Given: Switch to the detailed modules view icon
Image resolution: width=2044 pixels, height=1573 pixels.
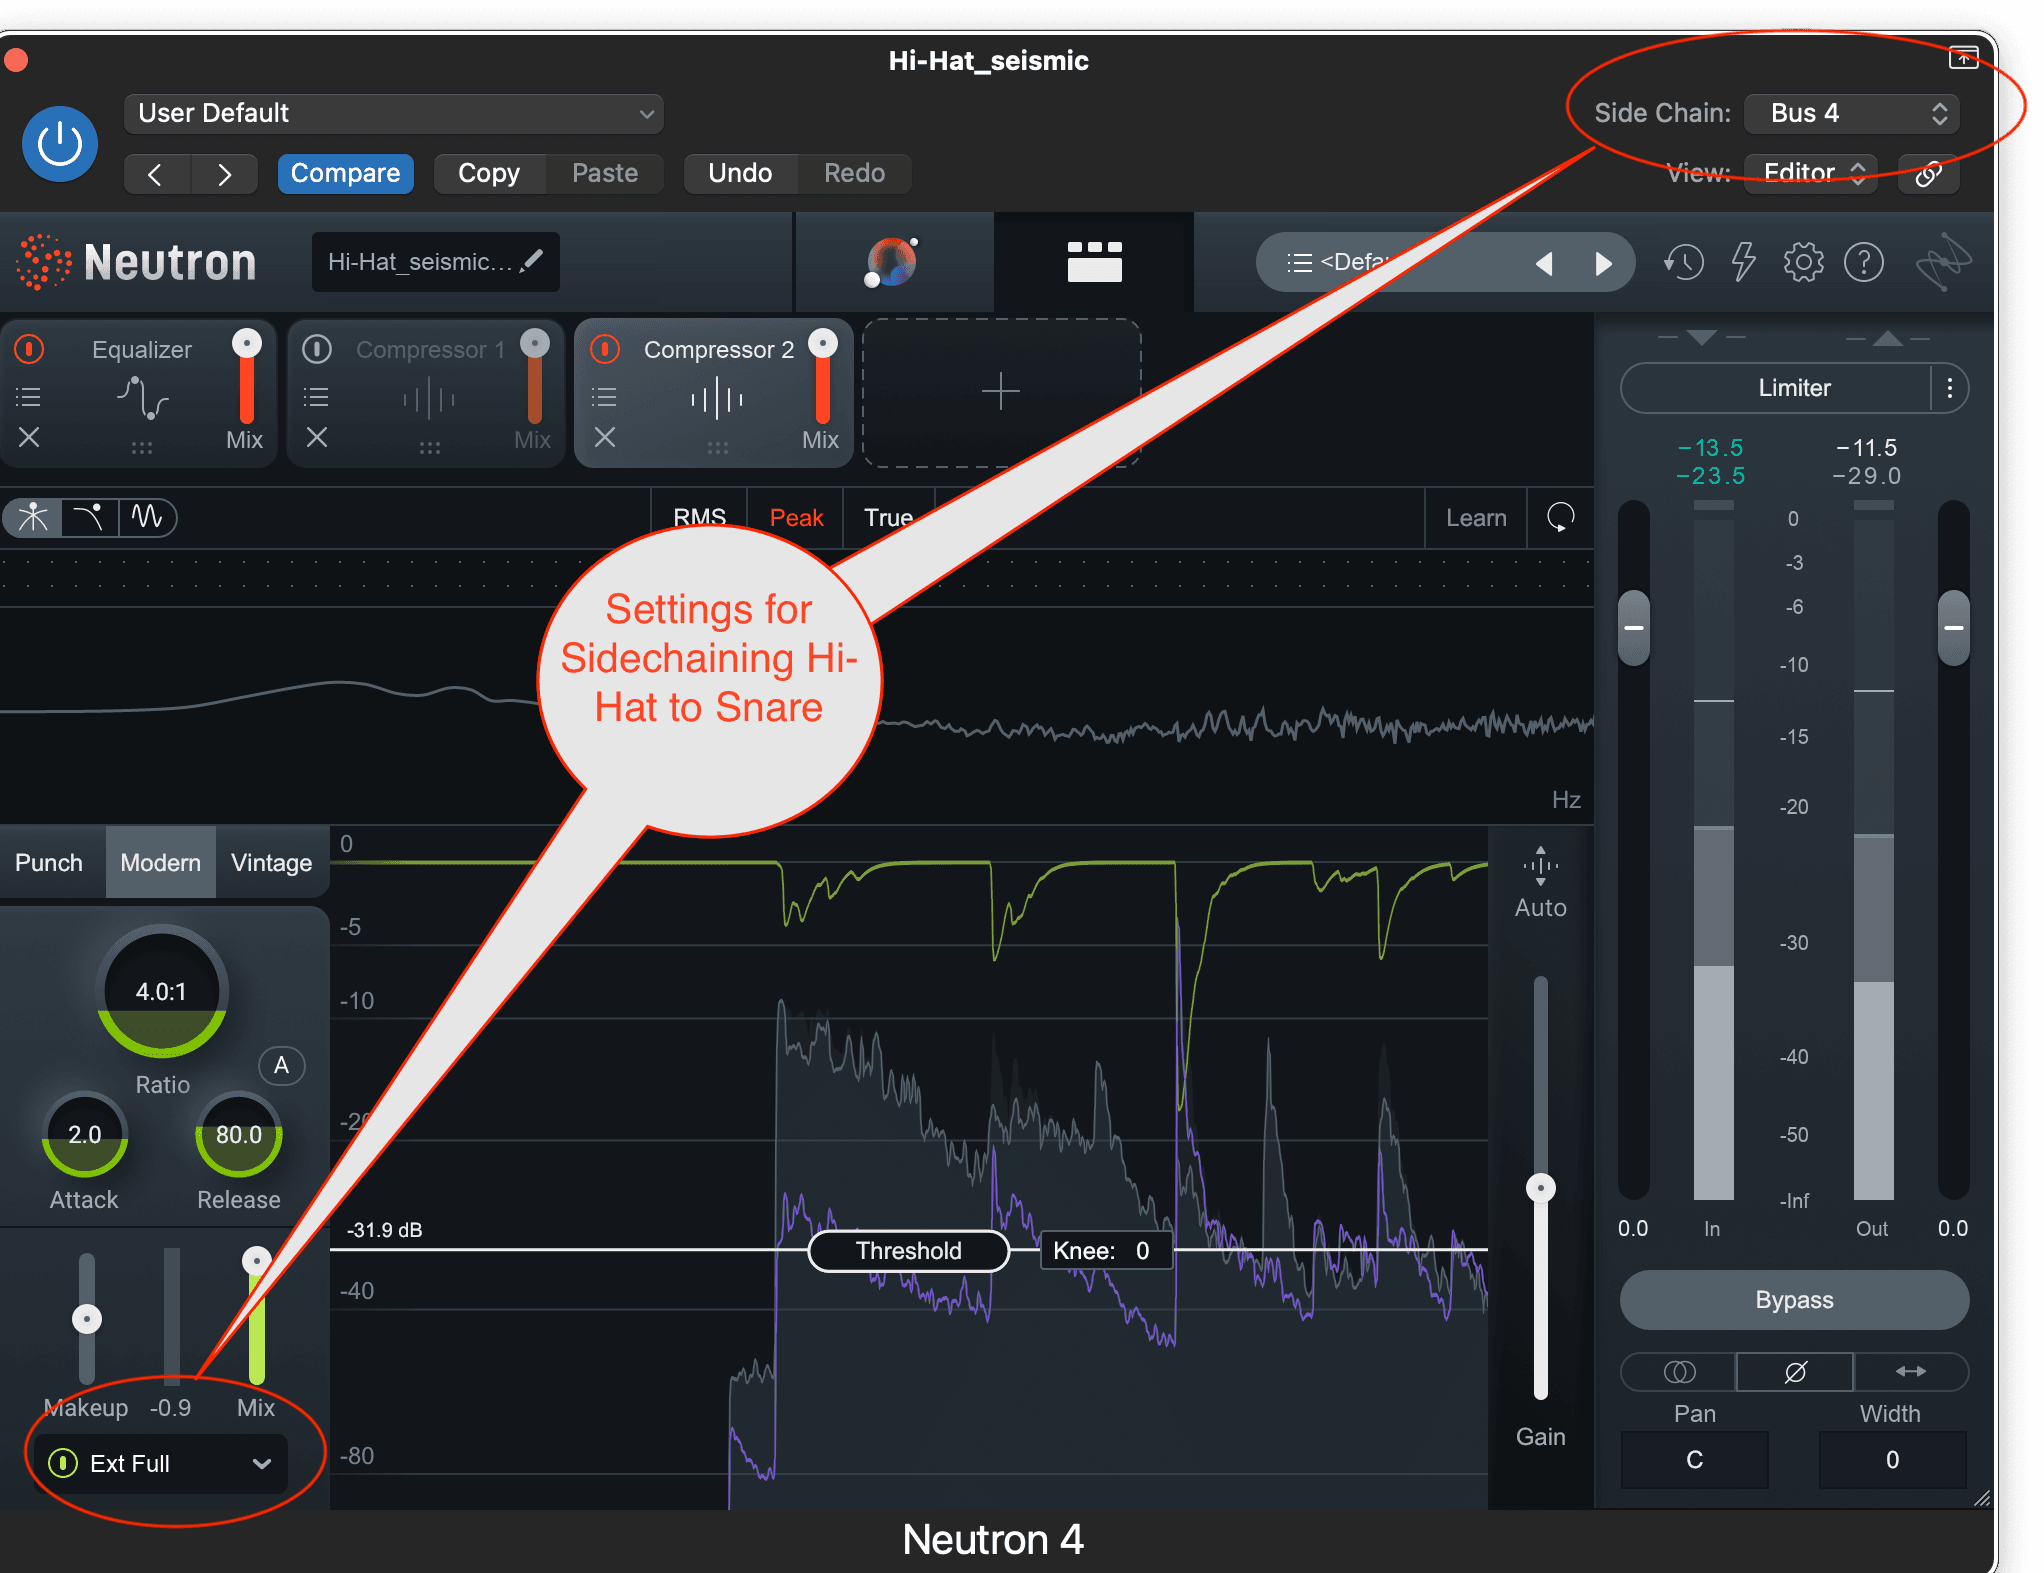Looking at the screenshot, I should pyautogui.click(x=1094, y=262).
